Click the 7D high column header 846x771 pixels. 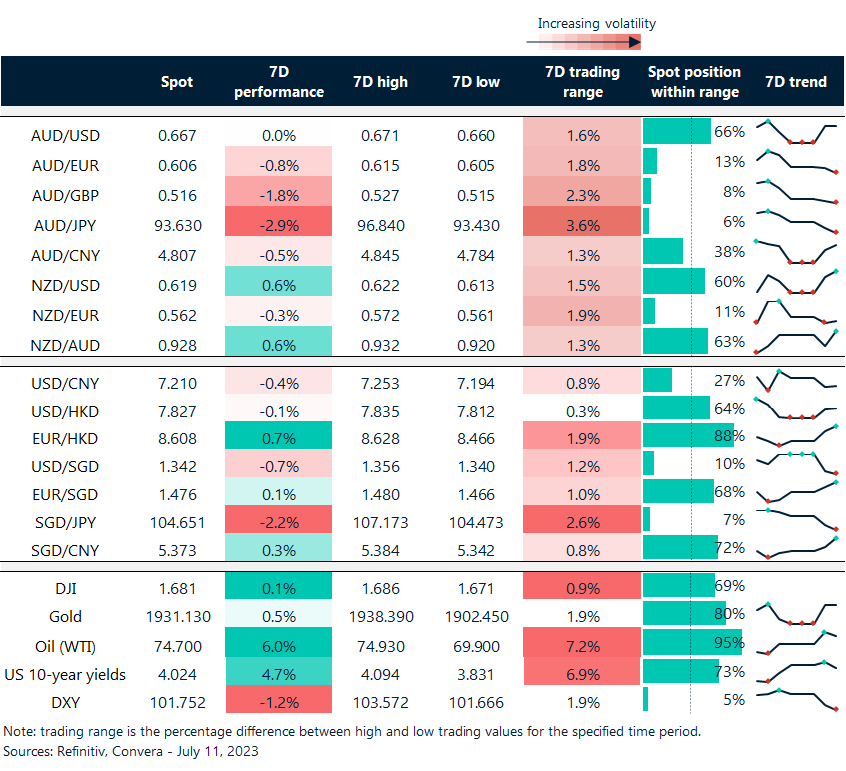(x=380, y=82)
